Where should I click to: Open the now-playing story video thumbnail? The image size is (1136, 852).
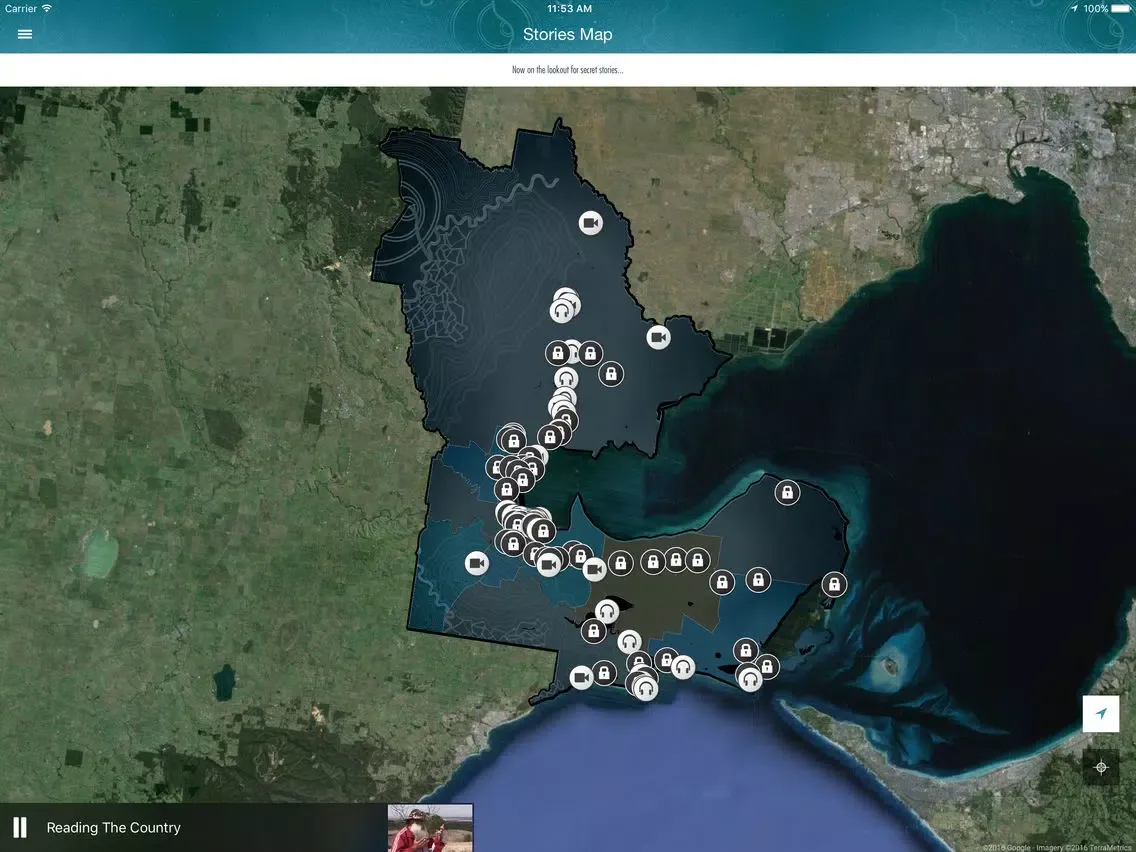pyautogui.click(x=430, y=828)
